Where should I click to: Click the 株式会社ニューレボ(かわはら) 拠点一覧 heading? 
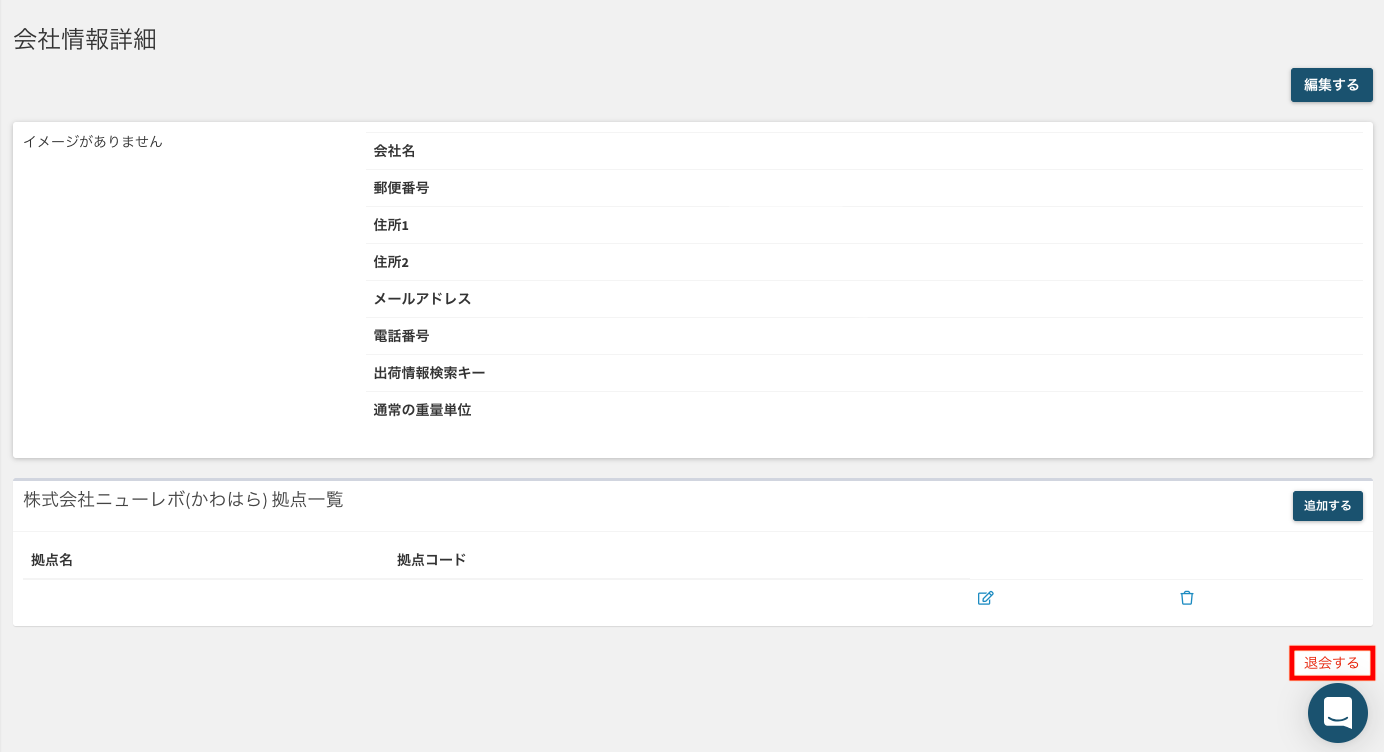coord(183,500)
